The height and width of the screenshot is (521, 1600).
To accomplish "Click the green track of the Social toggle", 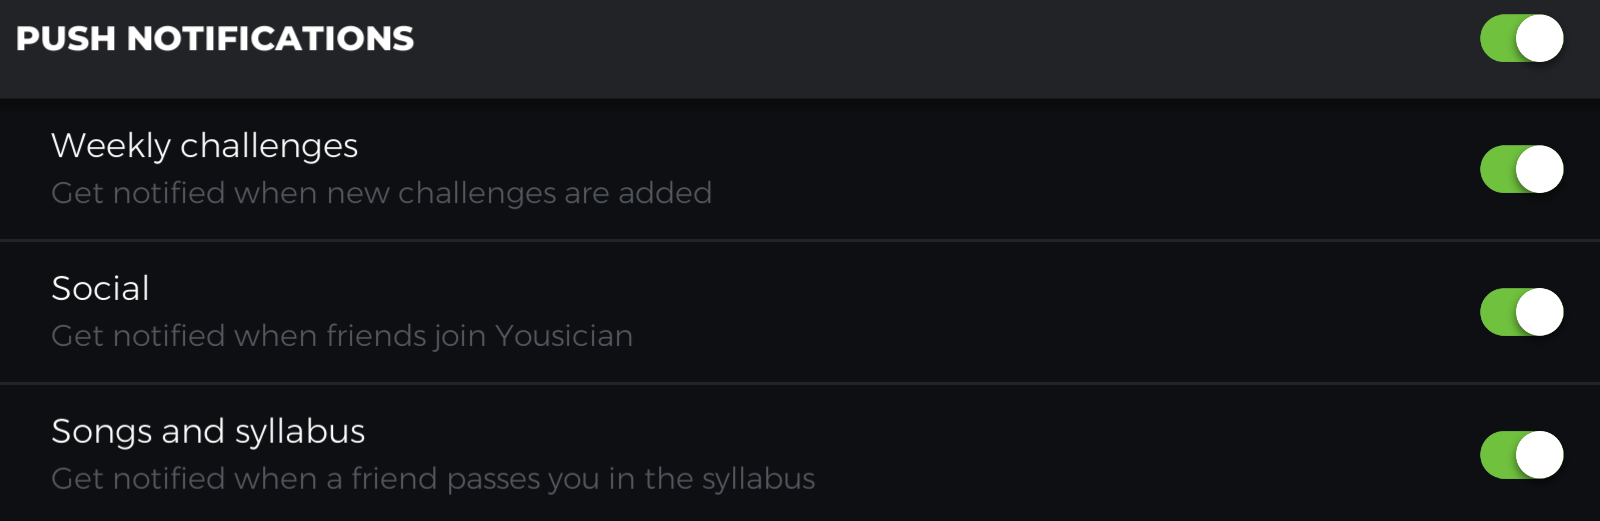I will pos(1496,312).
